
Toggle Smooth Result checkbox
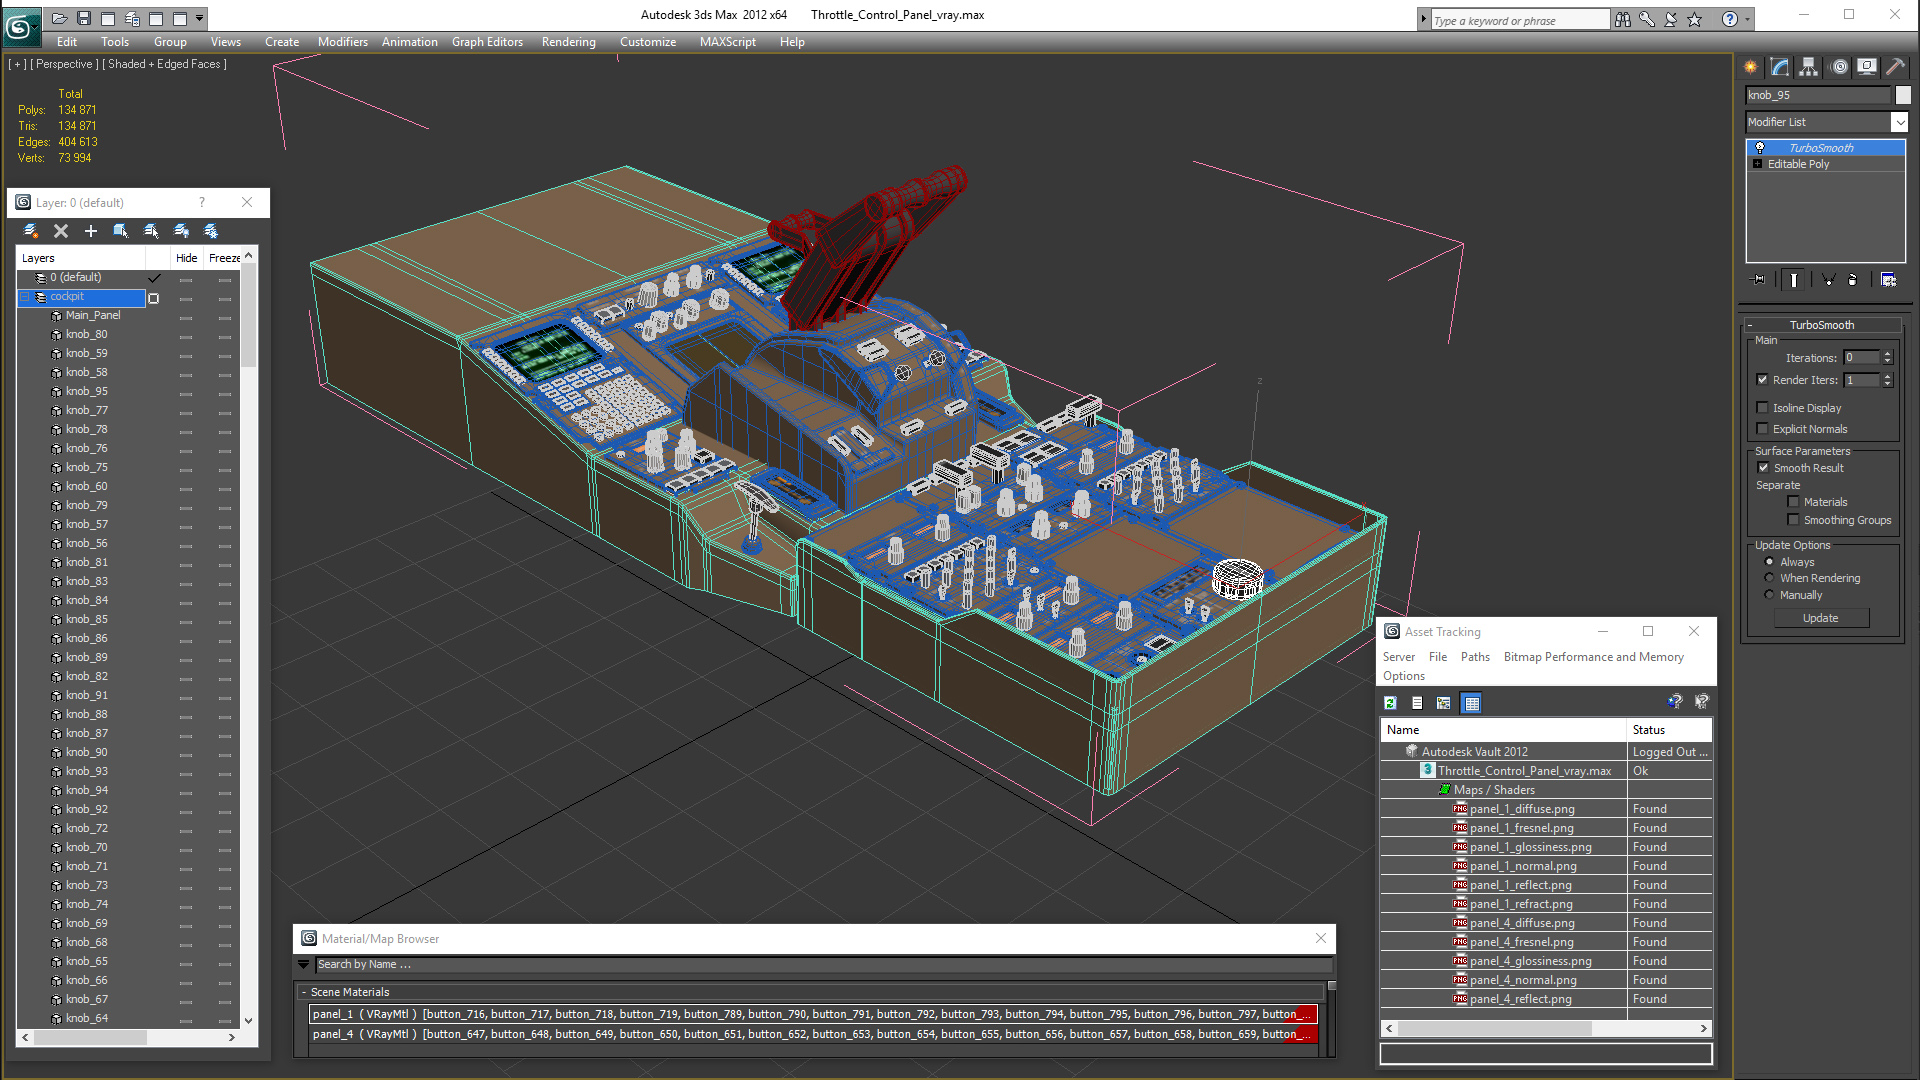pos(1763,468)
